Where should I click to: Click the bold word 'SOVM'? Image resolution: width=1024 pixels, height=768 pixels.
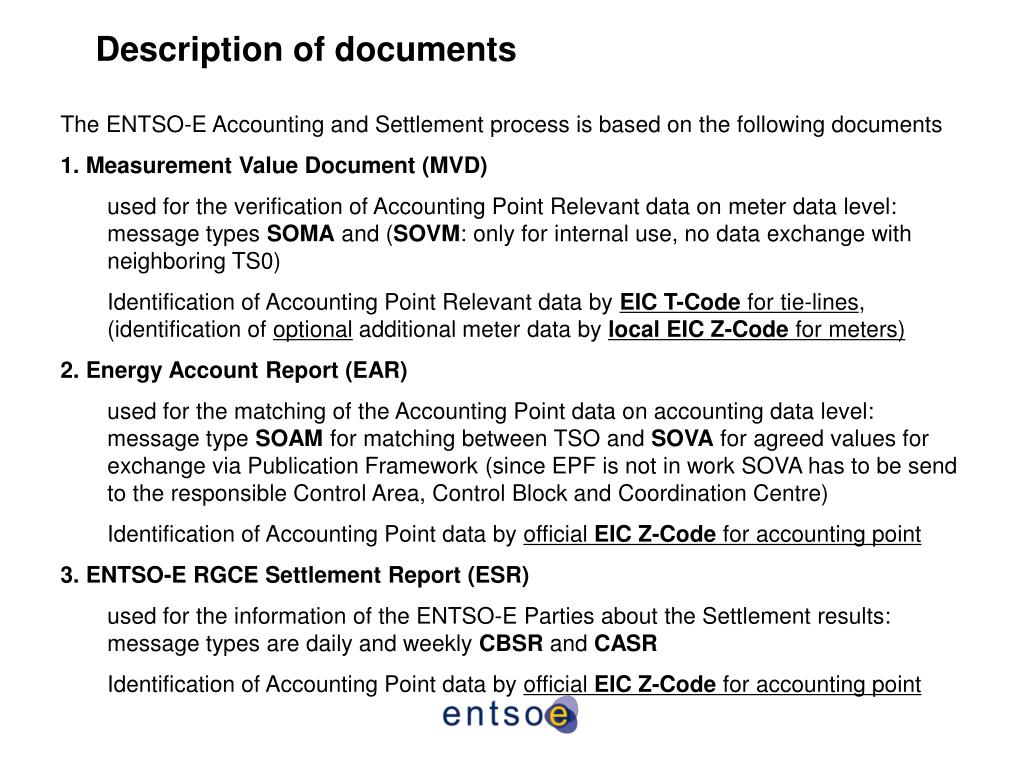coord(427,234)
